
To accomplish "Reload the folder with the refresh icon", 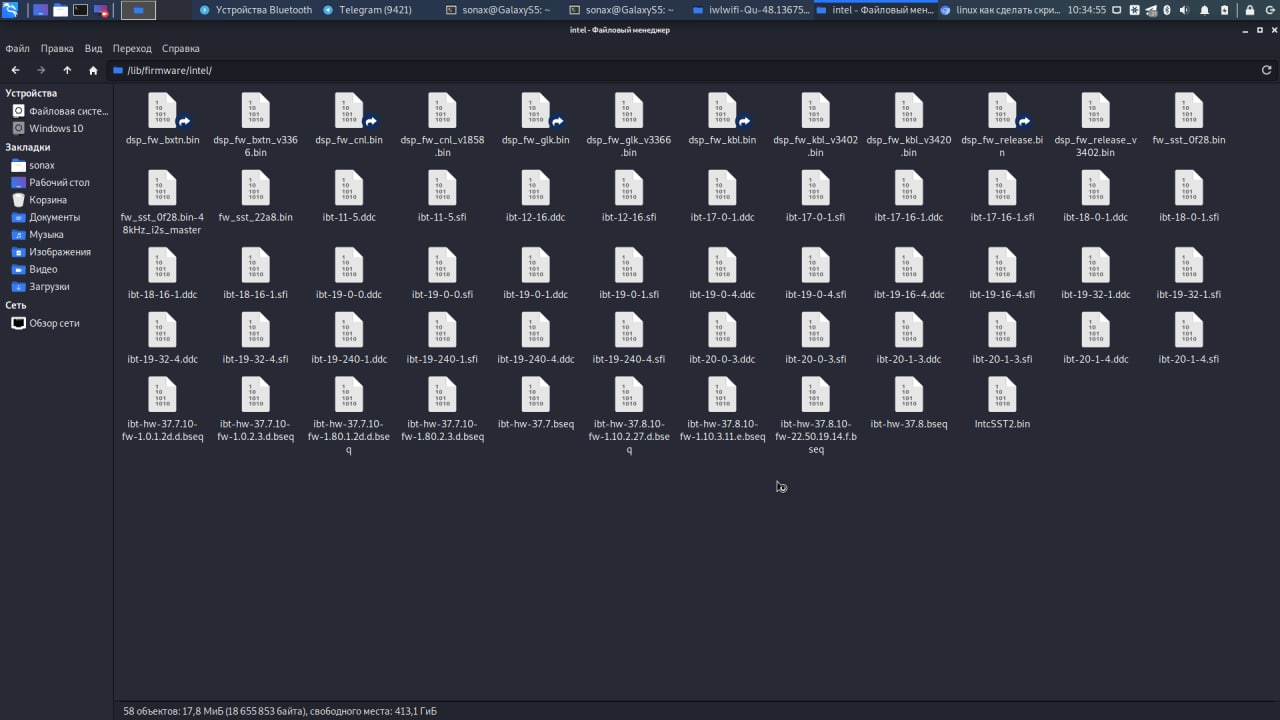I will (x=1266, y=70).
